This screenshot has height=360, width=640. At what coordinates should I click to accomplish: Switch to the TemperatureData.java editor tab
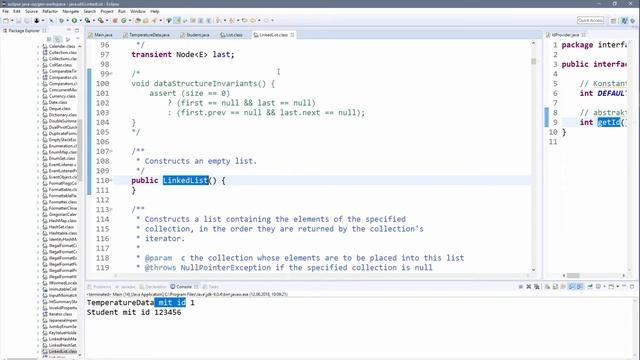[x=146, y=35]
